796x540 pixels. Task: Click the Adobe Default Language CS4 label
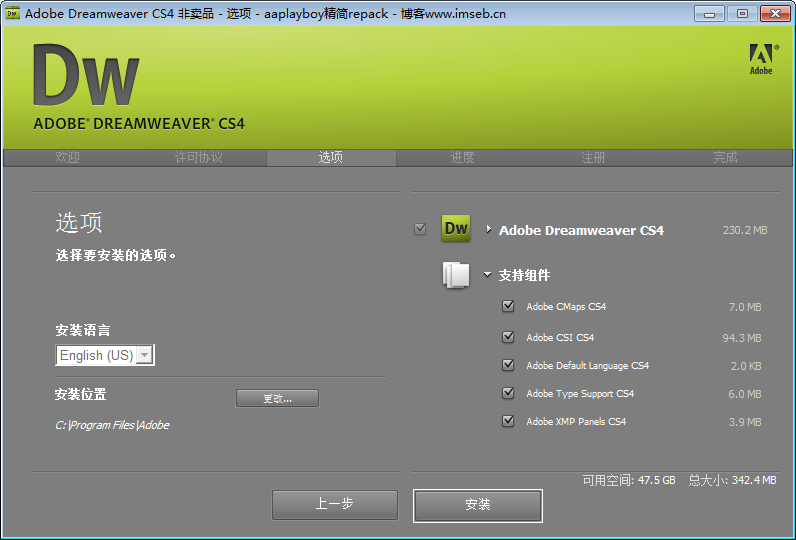click(x=587, y=365)
